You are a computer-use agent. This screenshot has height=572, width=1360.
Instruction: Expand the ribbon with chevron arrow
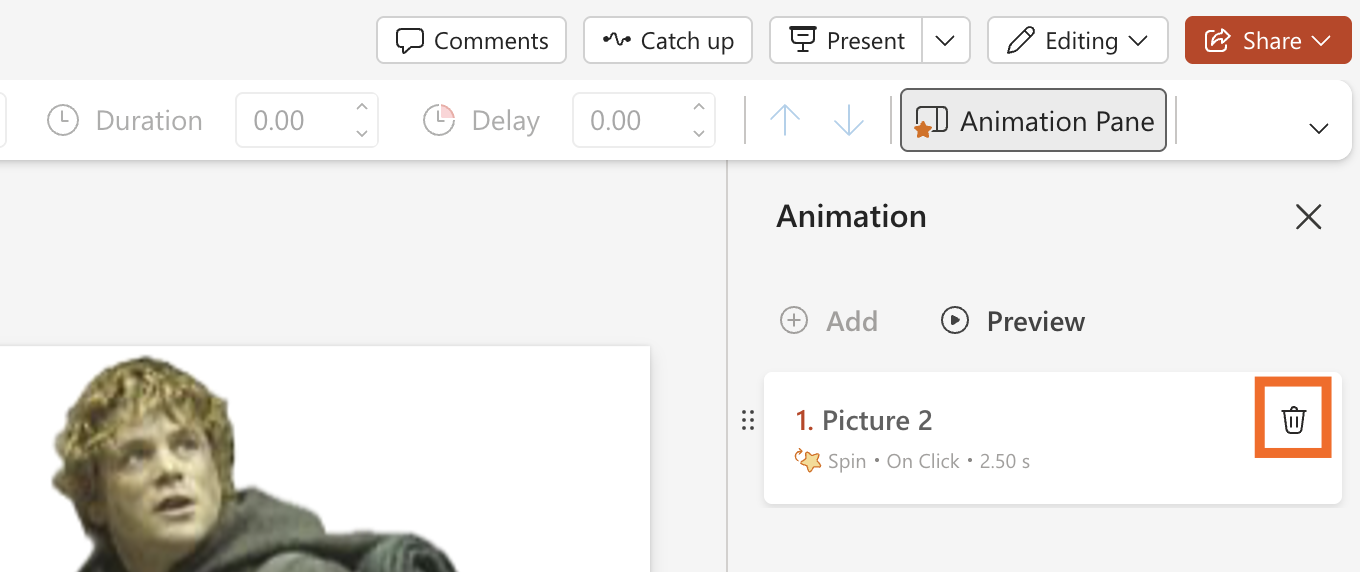[x=1319, y=128]
